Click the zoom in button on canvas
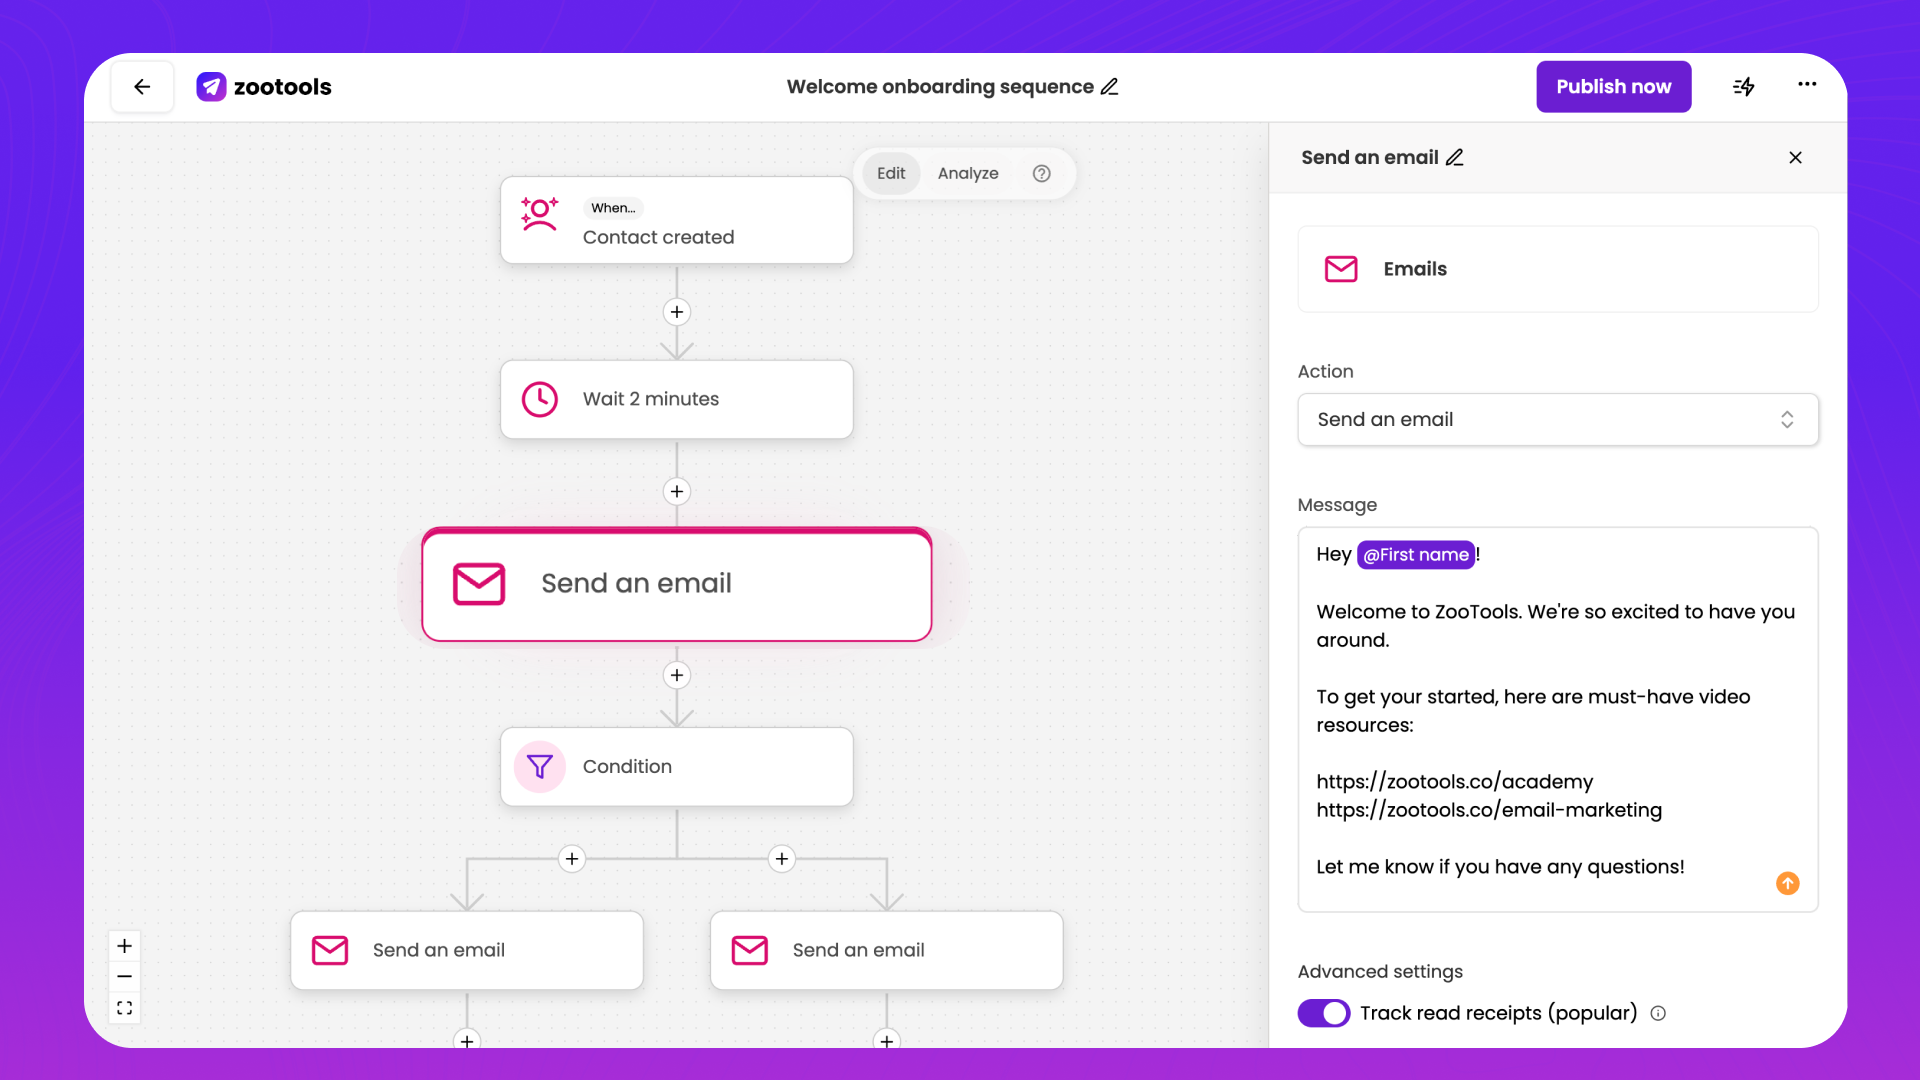Viewport: 1920px width, 1080px height. pyautogui.click(x=125, y=945)
